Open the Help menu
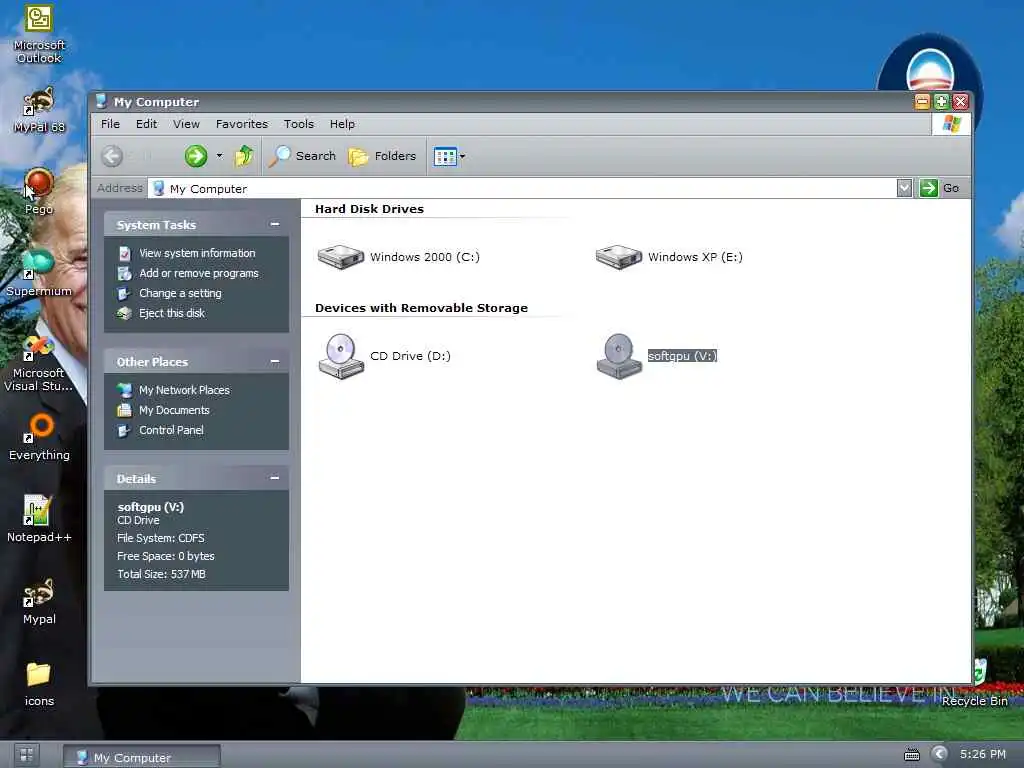This screenshot has height=768, width=1024. pos(342,123)
